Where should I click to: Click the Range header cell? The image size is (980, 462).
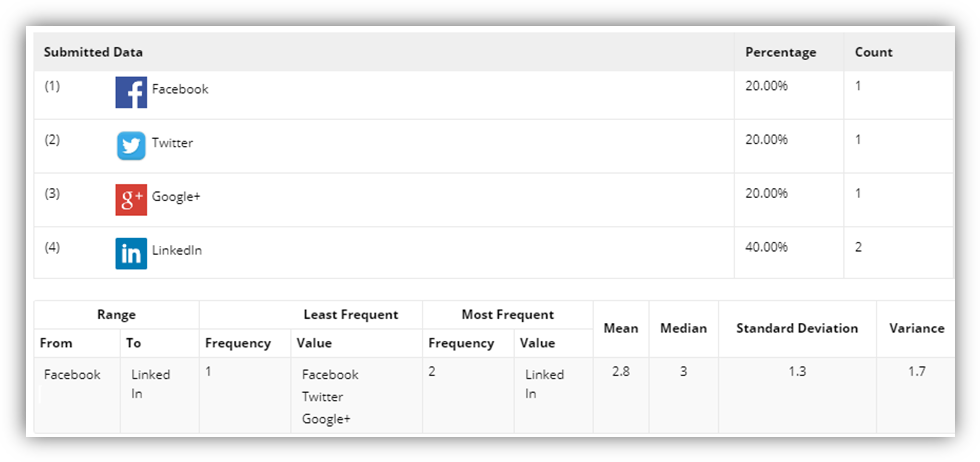click(116, 315)
